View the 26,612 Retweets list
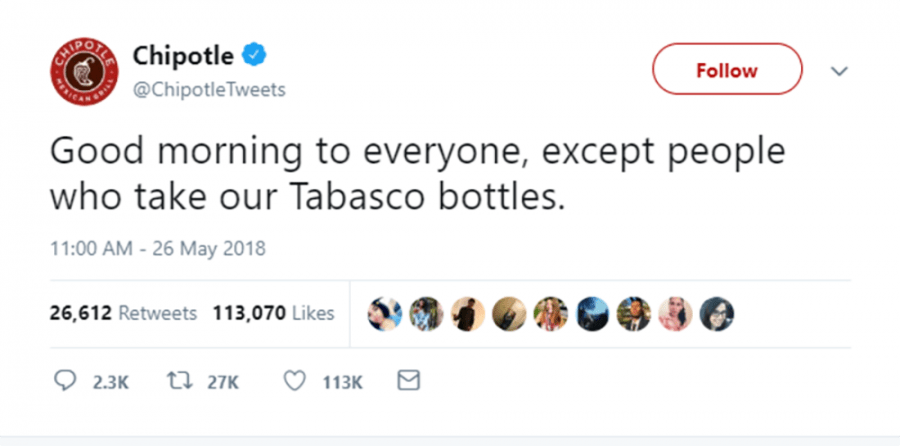 [x=123, y=313]
